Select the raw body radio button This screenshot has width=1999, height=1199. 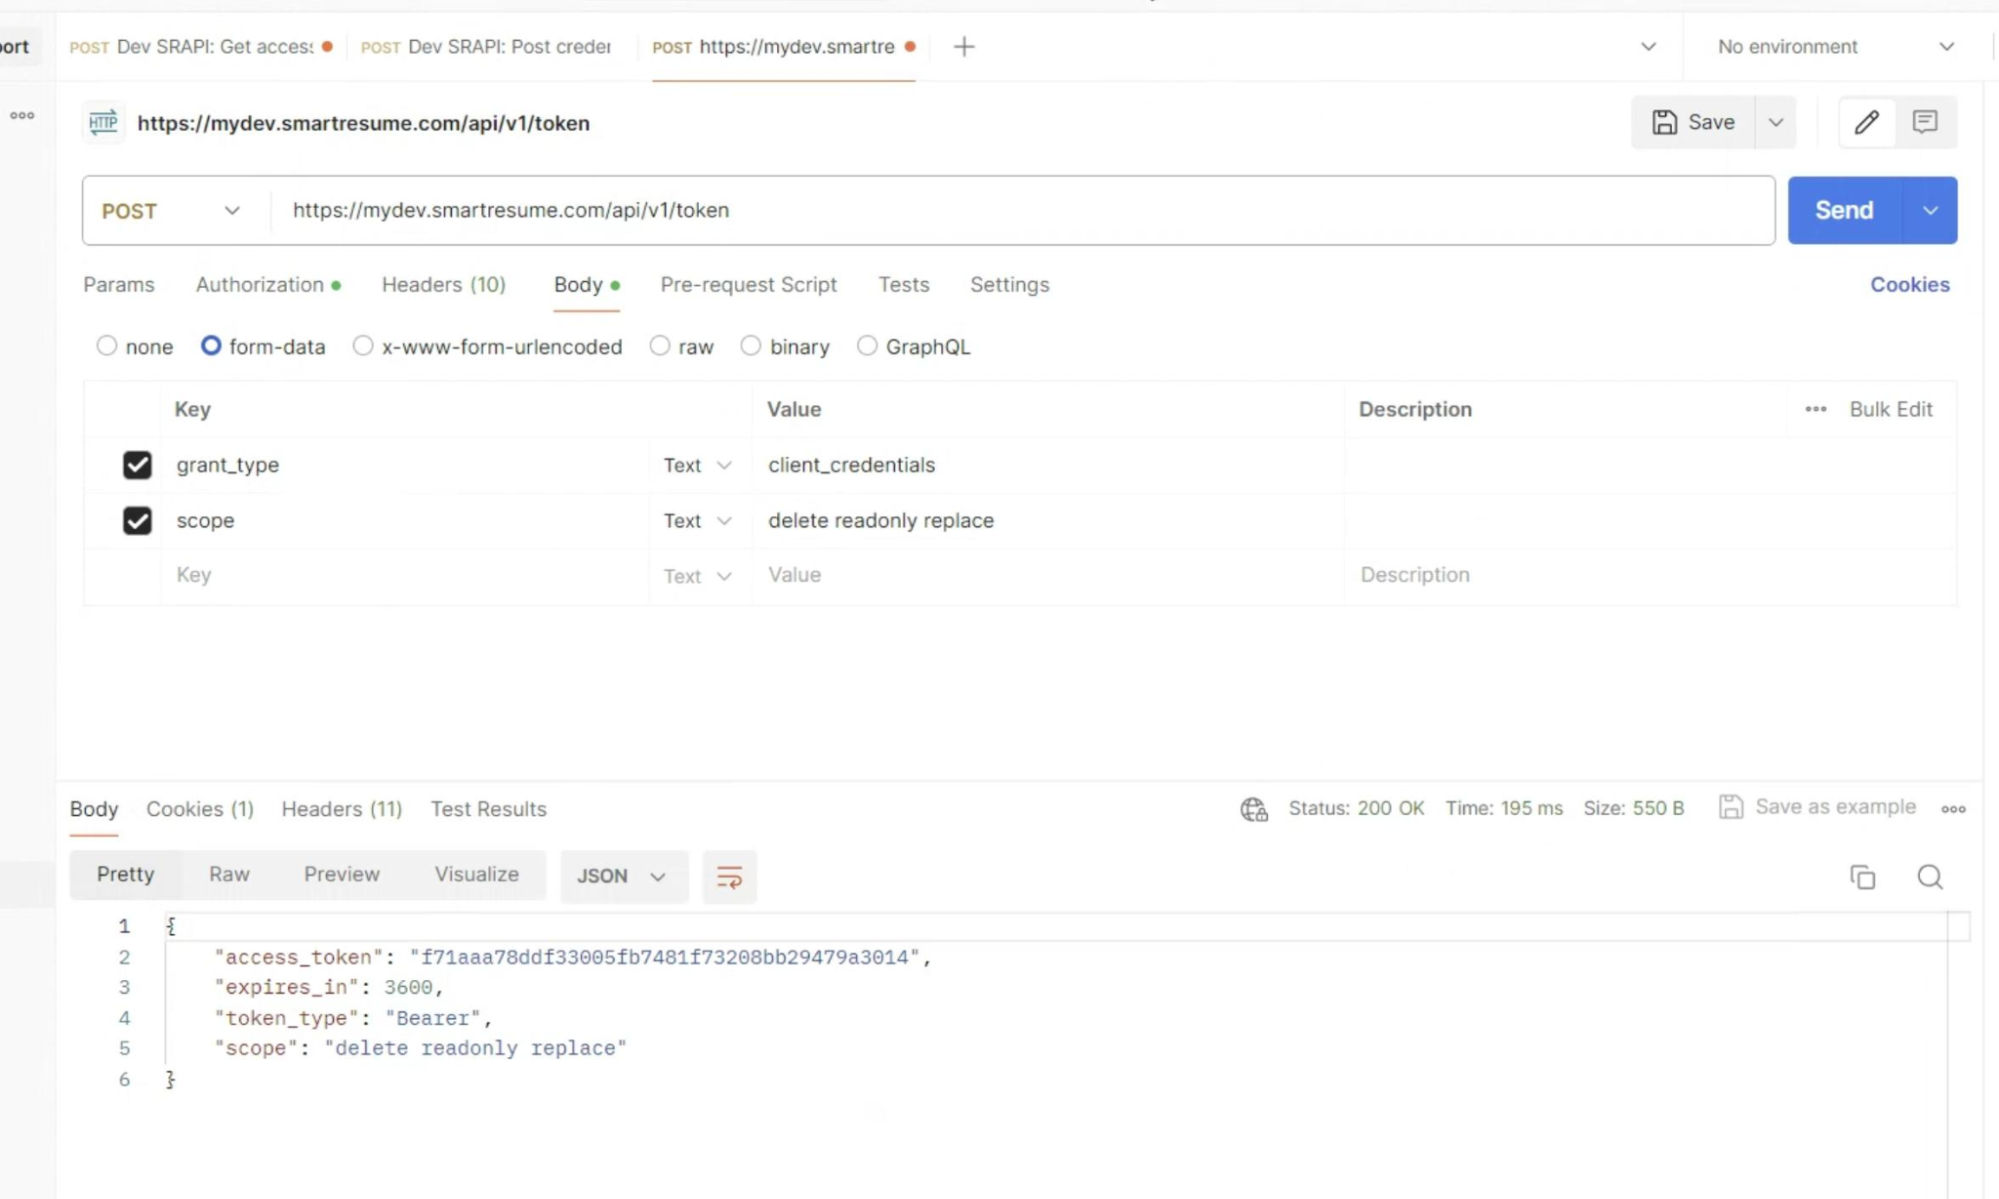click(660, 346)
